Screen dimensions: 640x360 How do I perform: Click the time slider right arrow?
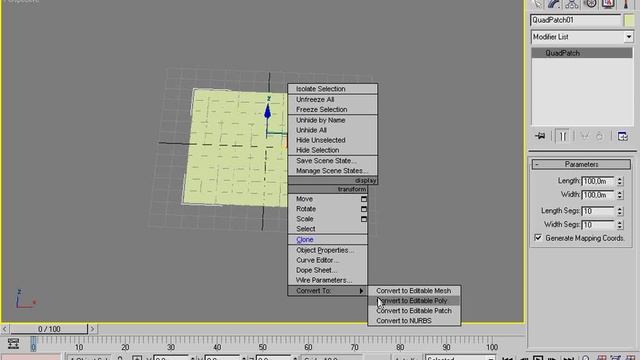(92, 329)
